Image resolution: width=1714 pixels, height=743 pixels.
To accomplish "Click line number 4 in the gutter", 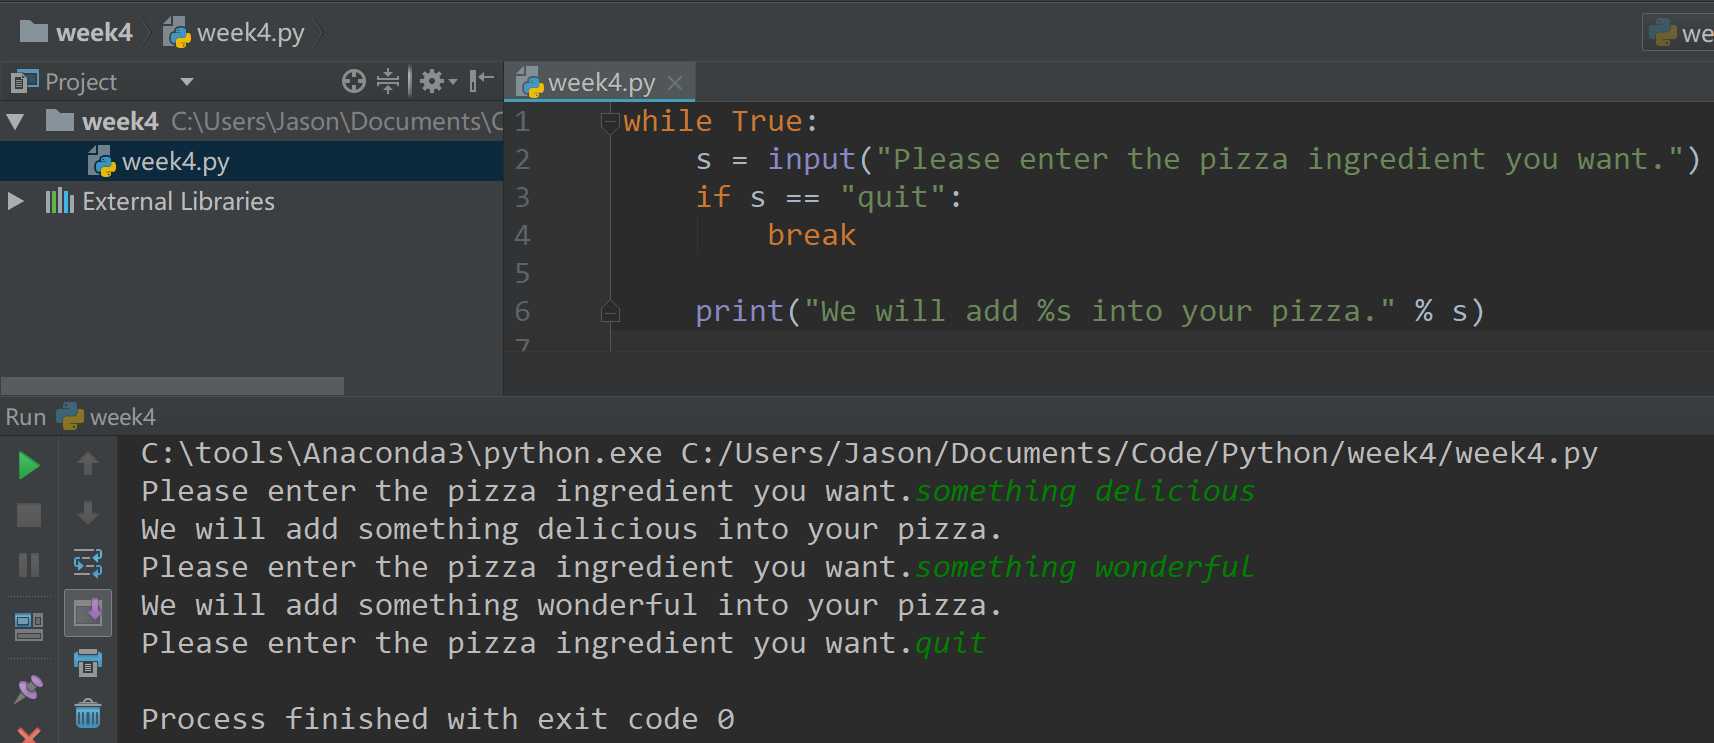I will pos(522,236).
